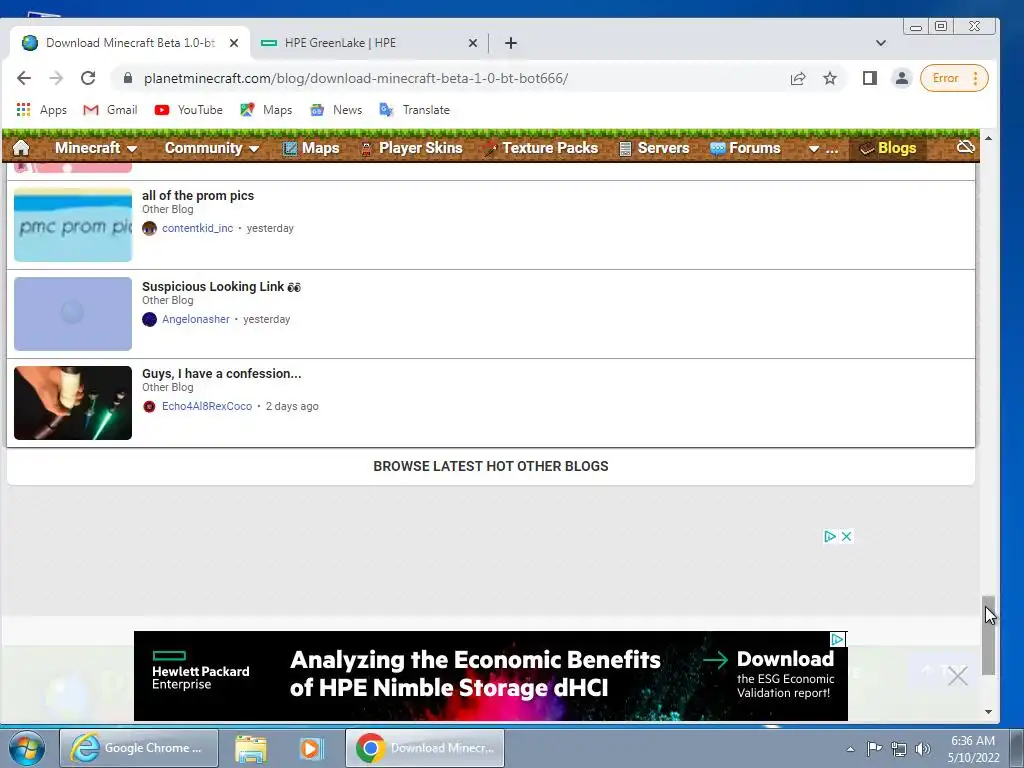Image resolution: width=1024 pixels, height=768 pixels.
Task: Click pmc prom pics thumbnail
Action: coord(73,225)
